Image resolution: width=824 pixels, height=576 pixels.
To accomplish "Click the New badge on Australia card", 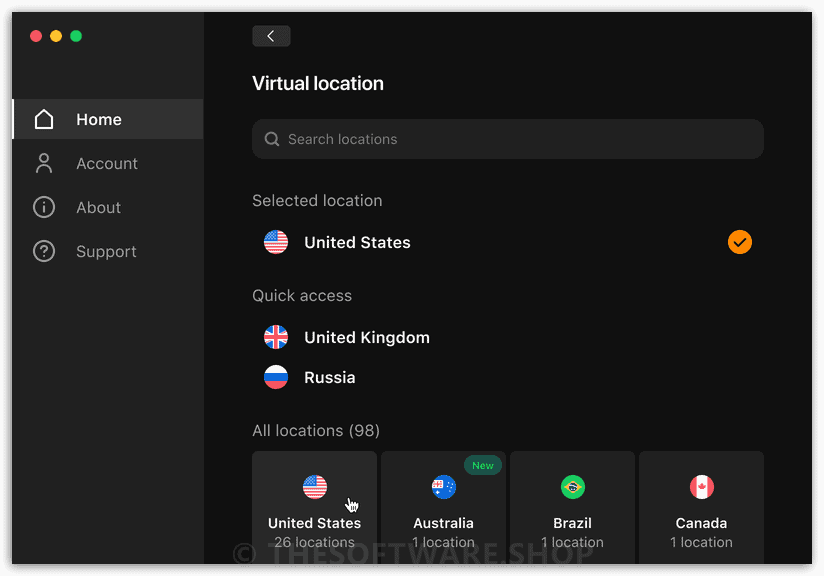I will coord(482,466).
